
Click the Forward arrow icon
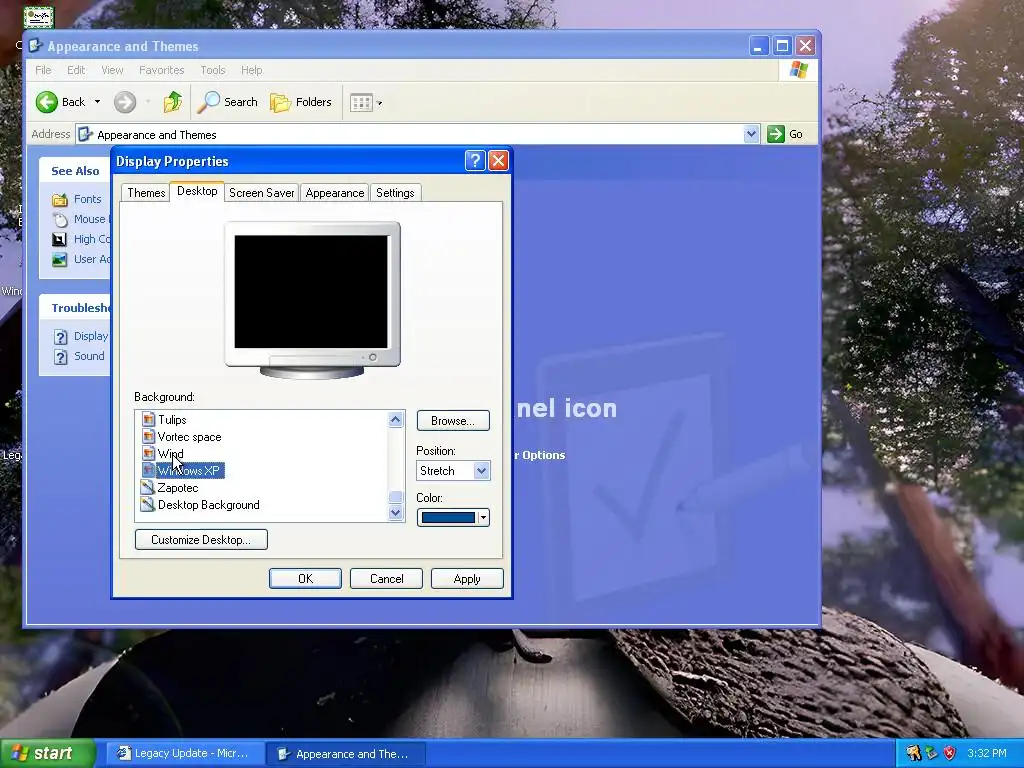click(x=125, y=102)
